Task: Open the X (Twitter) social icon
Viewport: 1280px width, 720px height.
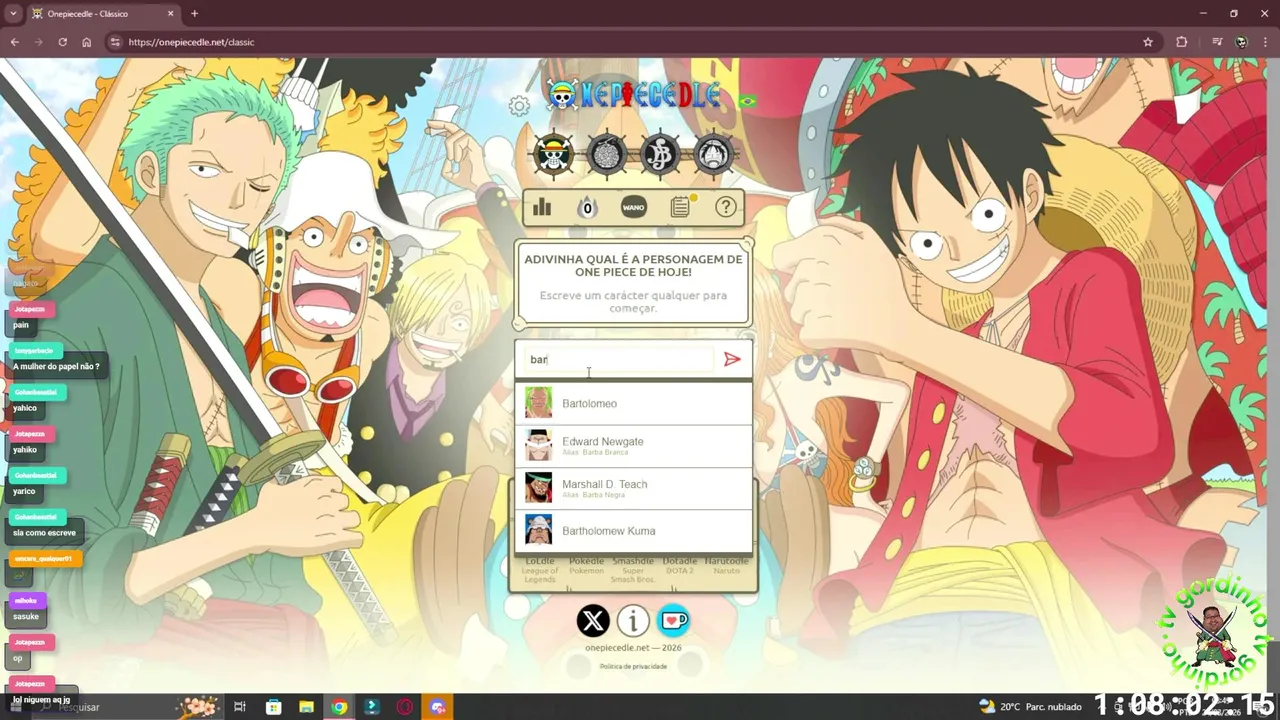Action: 593,621
